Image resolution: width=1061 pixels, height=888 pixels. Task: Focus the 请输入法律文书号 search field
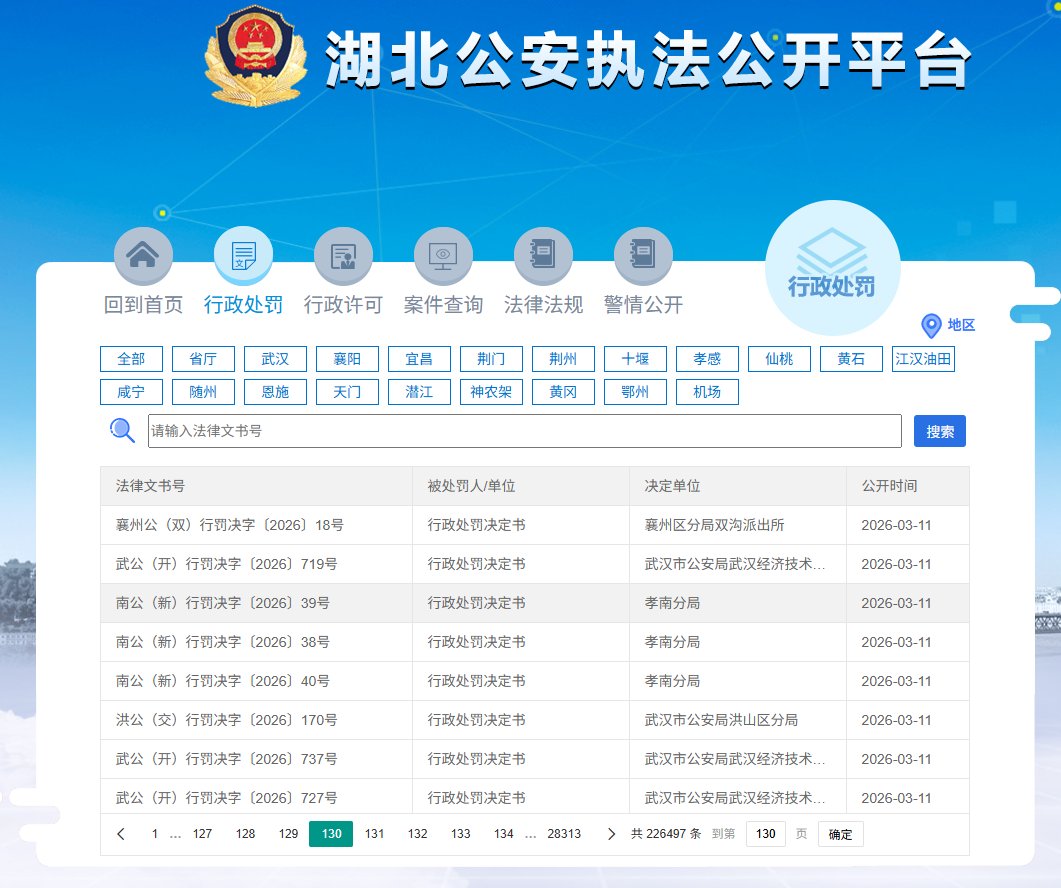pos(524,431)
